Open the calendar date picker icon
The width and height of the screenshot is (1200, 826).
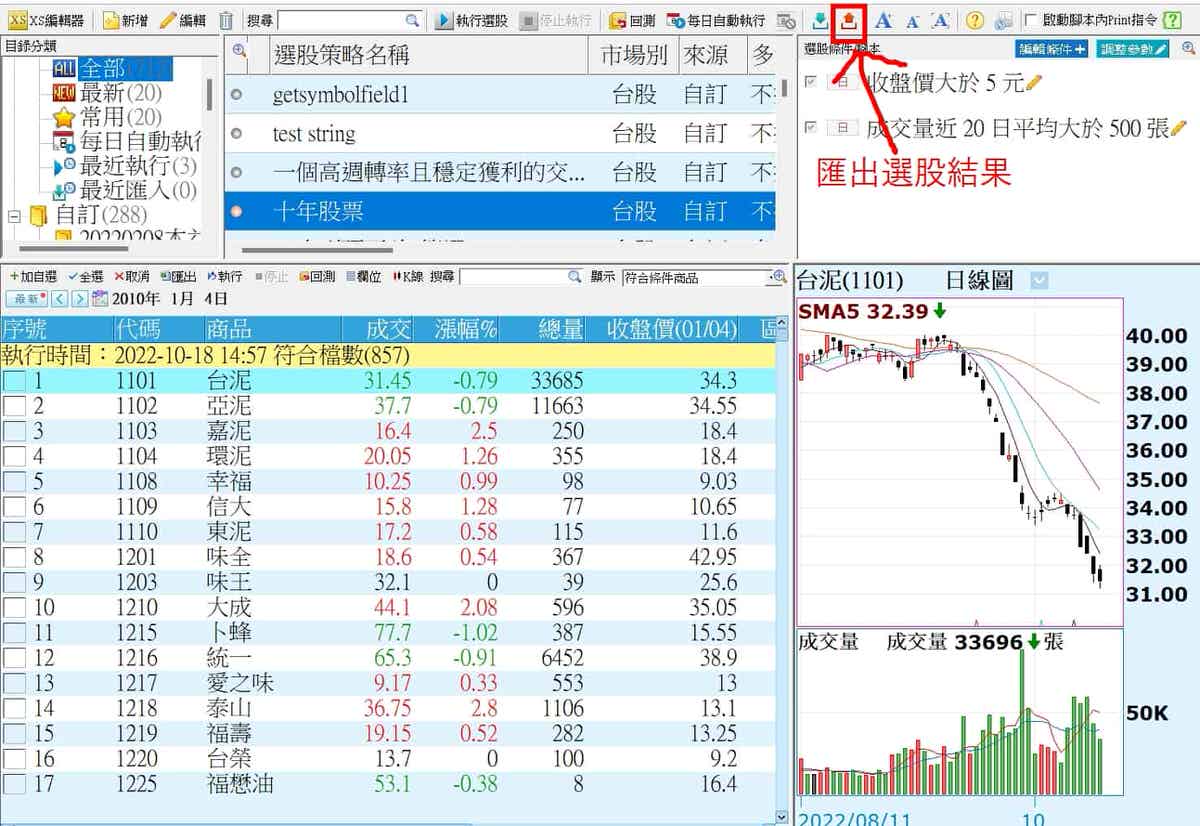click(100, 298)
